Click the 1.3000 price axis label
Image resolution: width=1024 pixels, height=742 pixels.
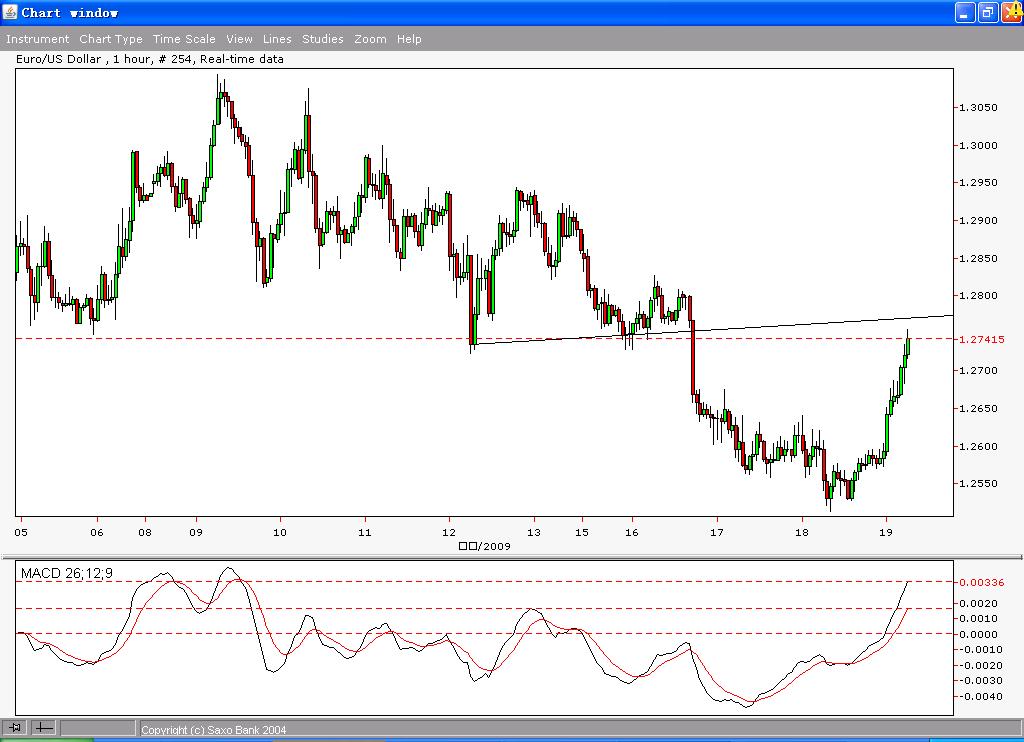(978, 145)
